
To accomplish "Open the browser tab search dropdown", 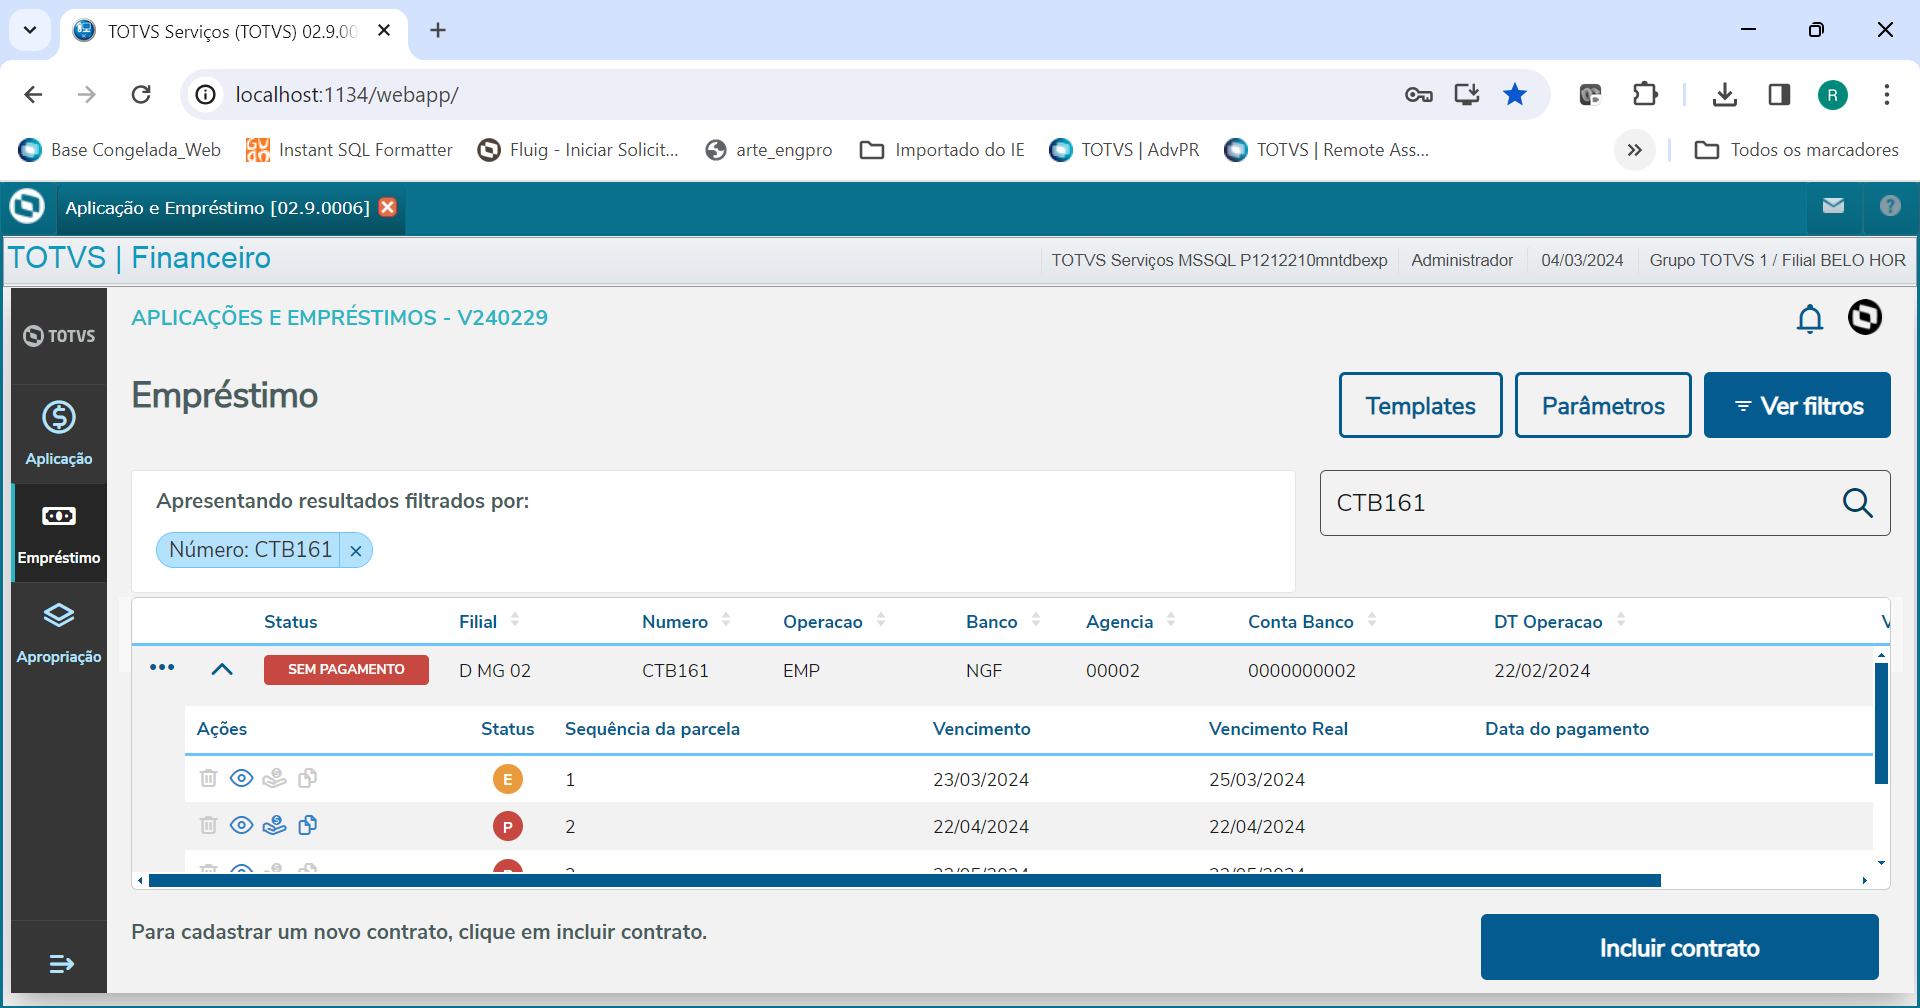I will click(x=30, y=30).
